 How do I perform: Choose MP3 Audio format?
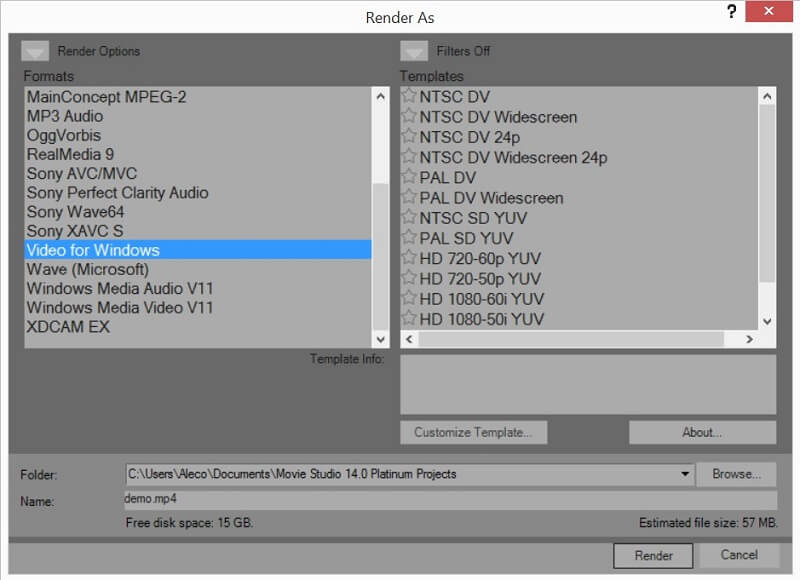click(x=198, y=116)
